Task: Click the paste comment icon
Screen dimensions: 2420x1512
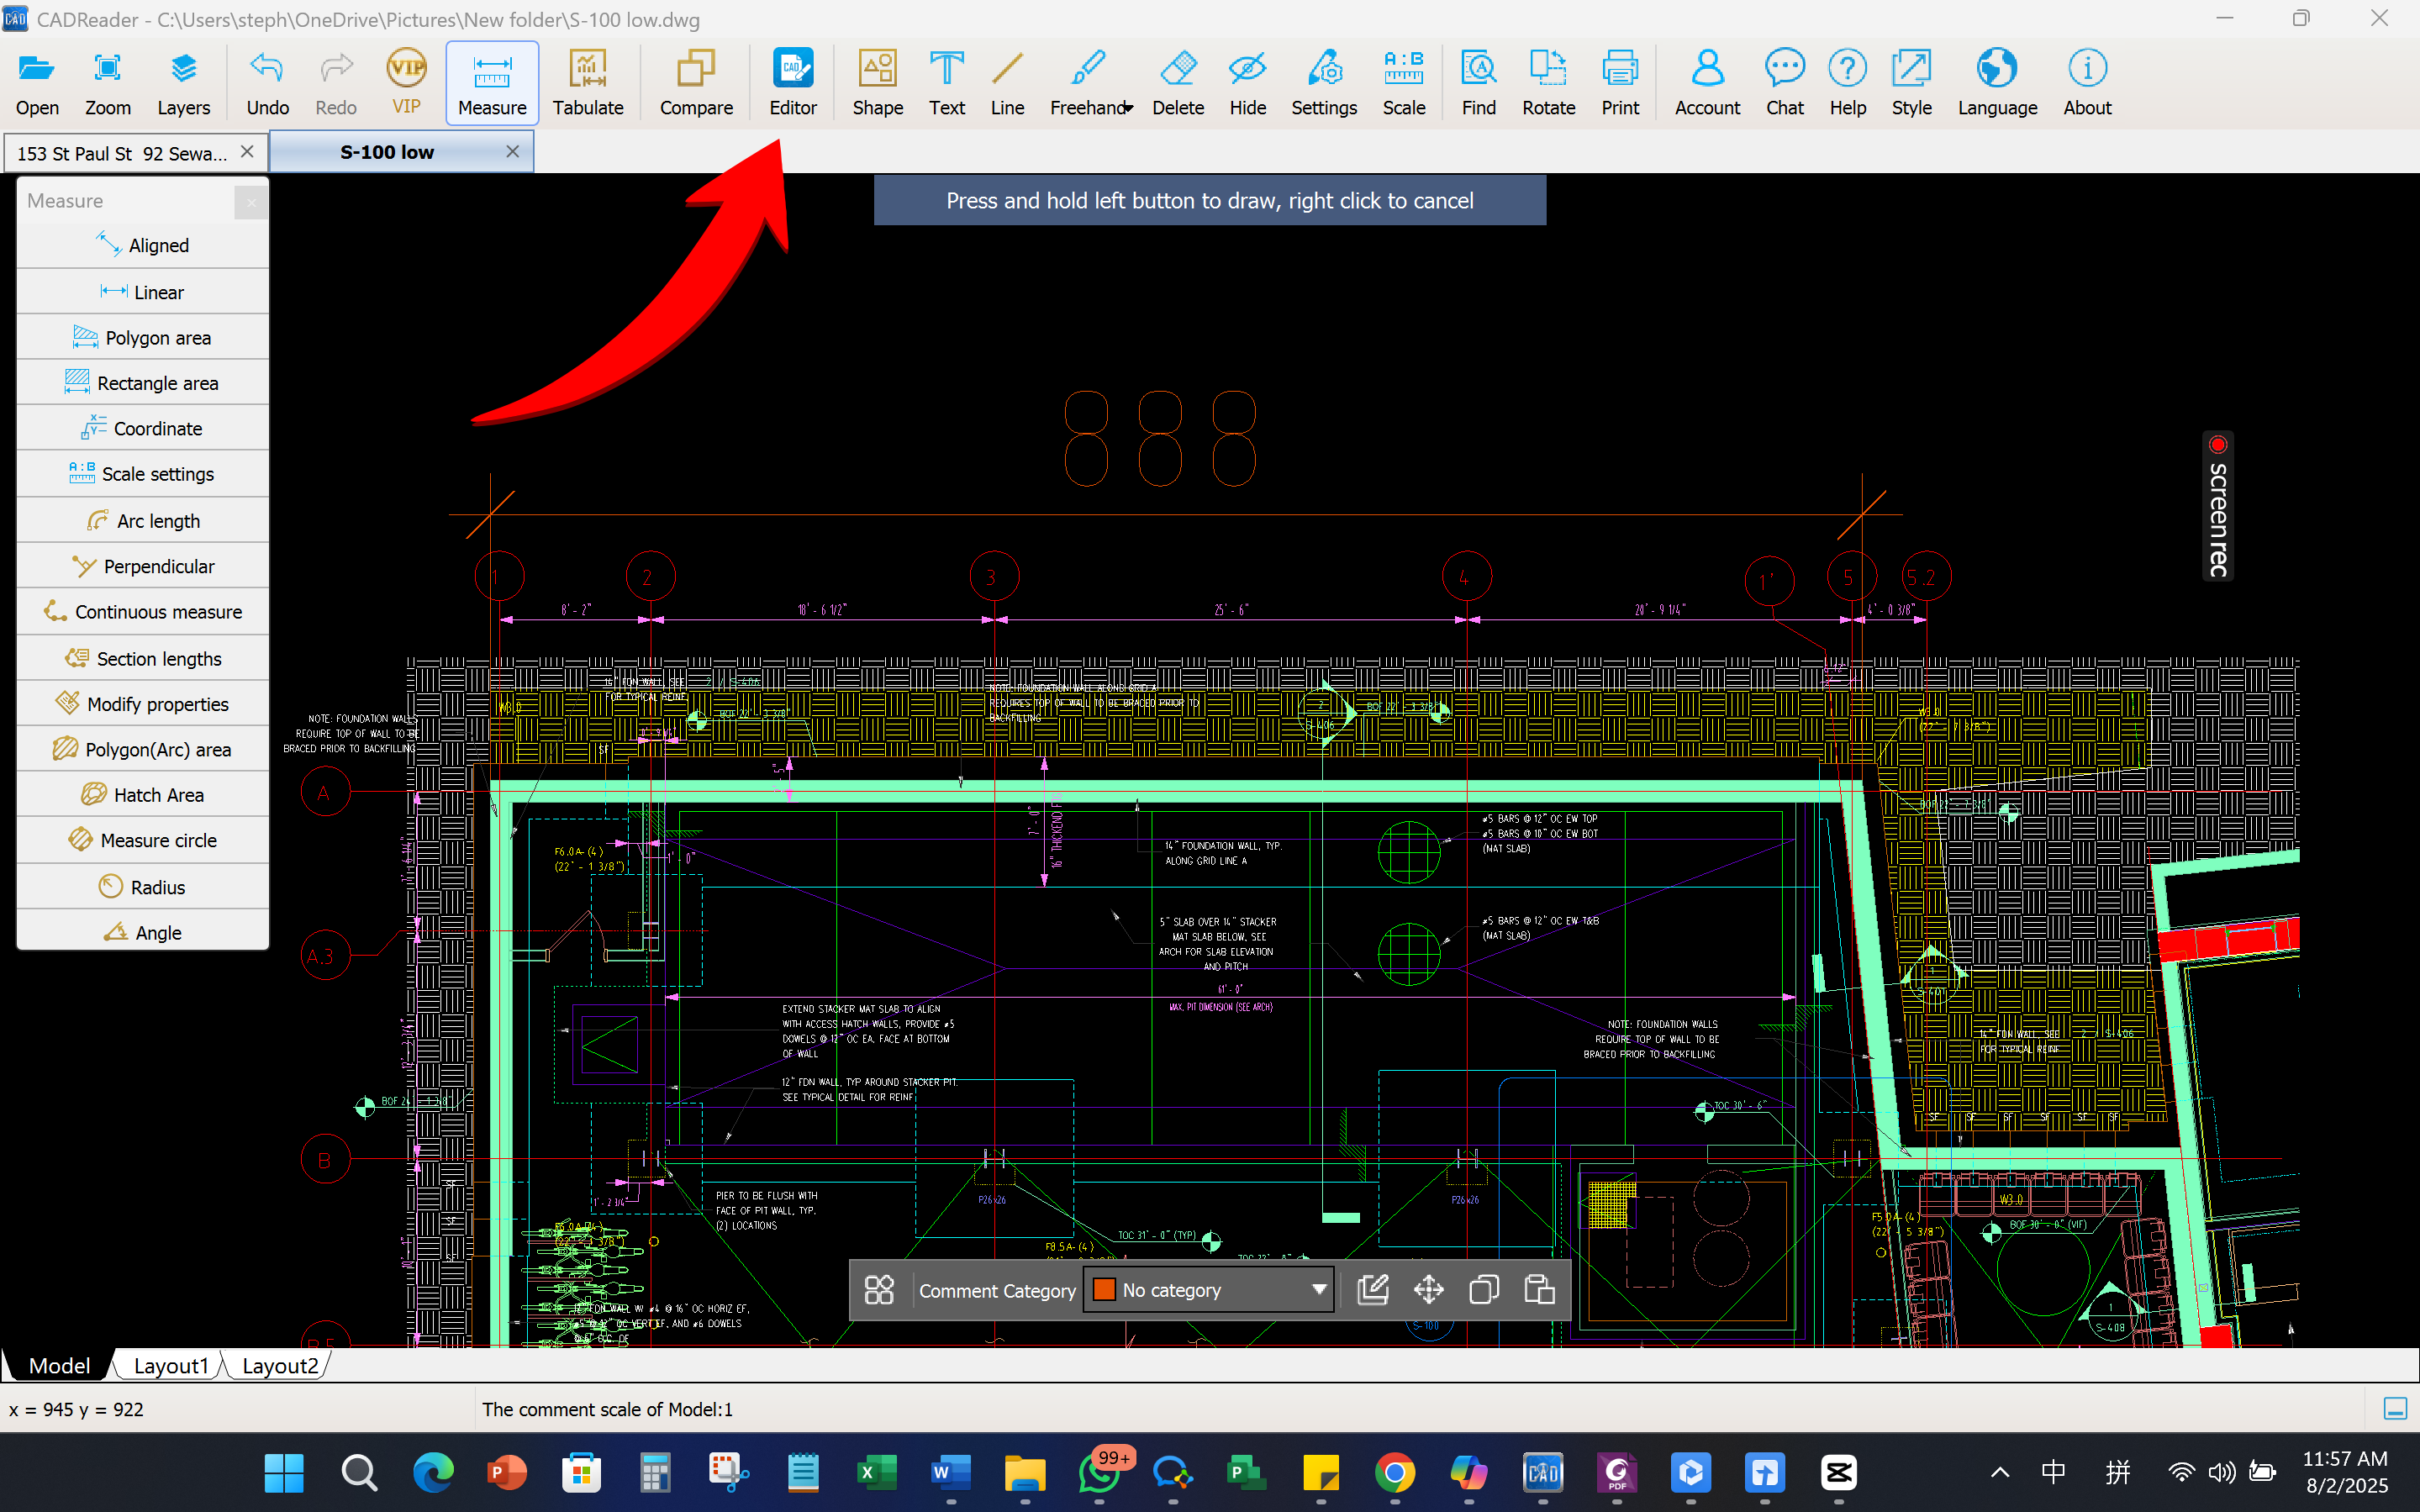Action: click(x=1539, y=1290)
